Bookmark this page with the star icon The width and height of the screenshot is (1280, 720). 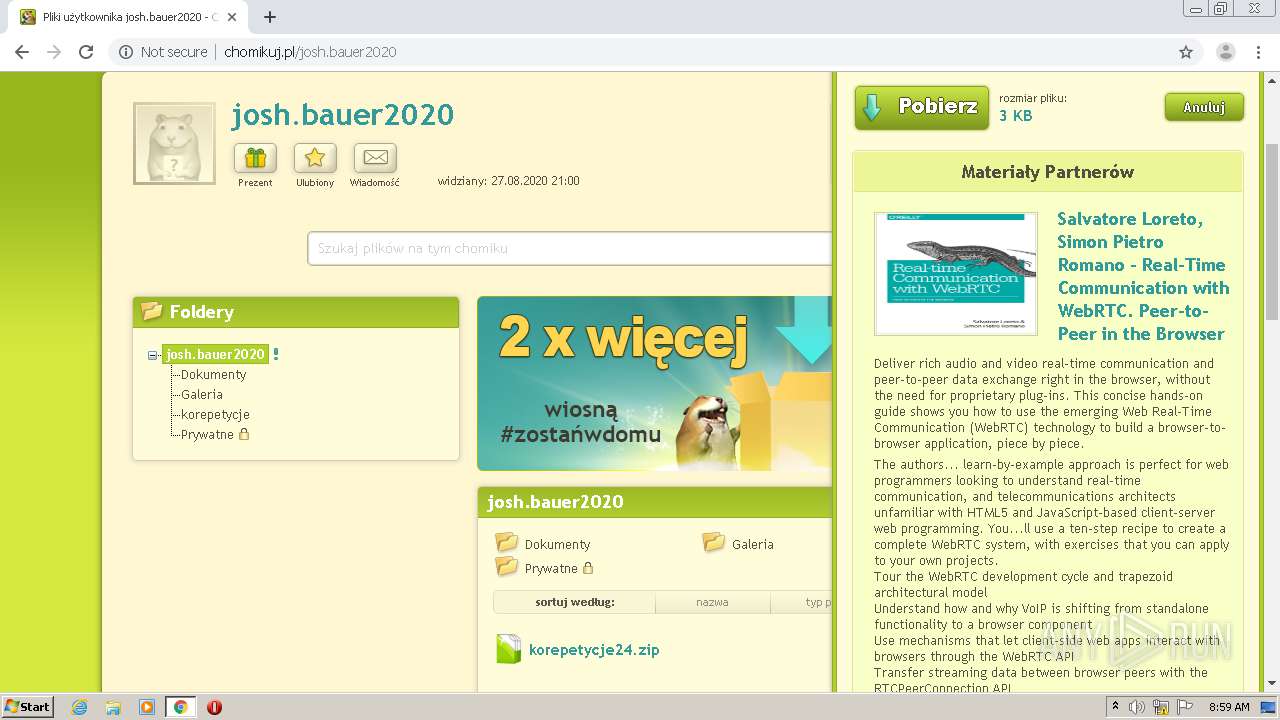(1186, 52)
